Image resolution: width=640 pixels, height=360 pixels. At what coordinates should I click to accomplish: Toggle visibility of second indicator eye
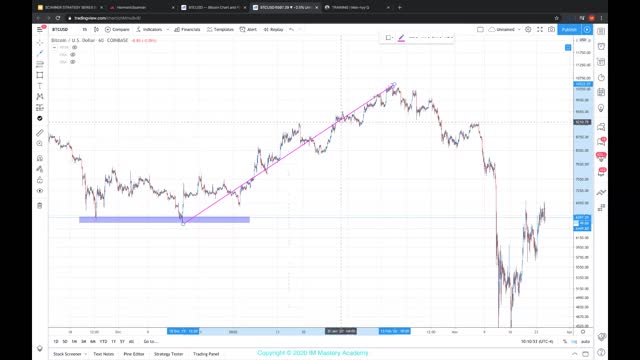pyautogui.click(x=73, y=55)
